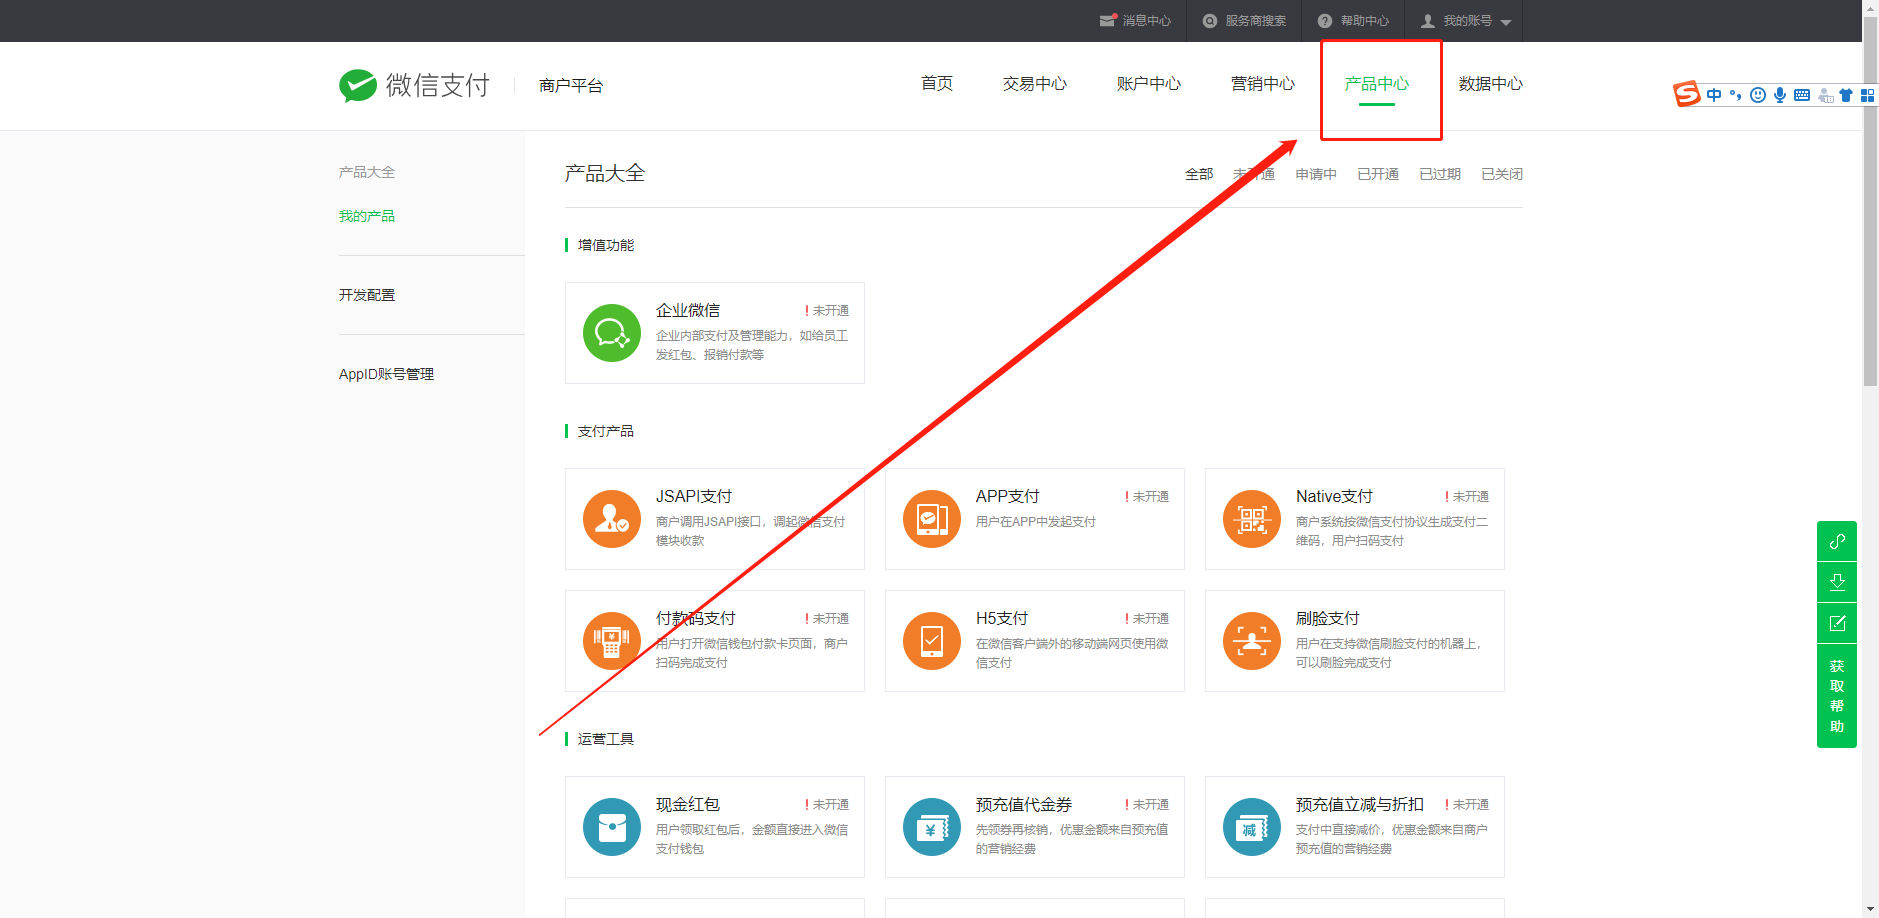The height and width of the screenshot is (918, 1879).
Task: Open the APP支付 product icon
Action: [x=931, y=519]
